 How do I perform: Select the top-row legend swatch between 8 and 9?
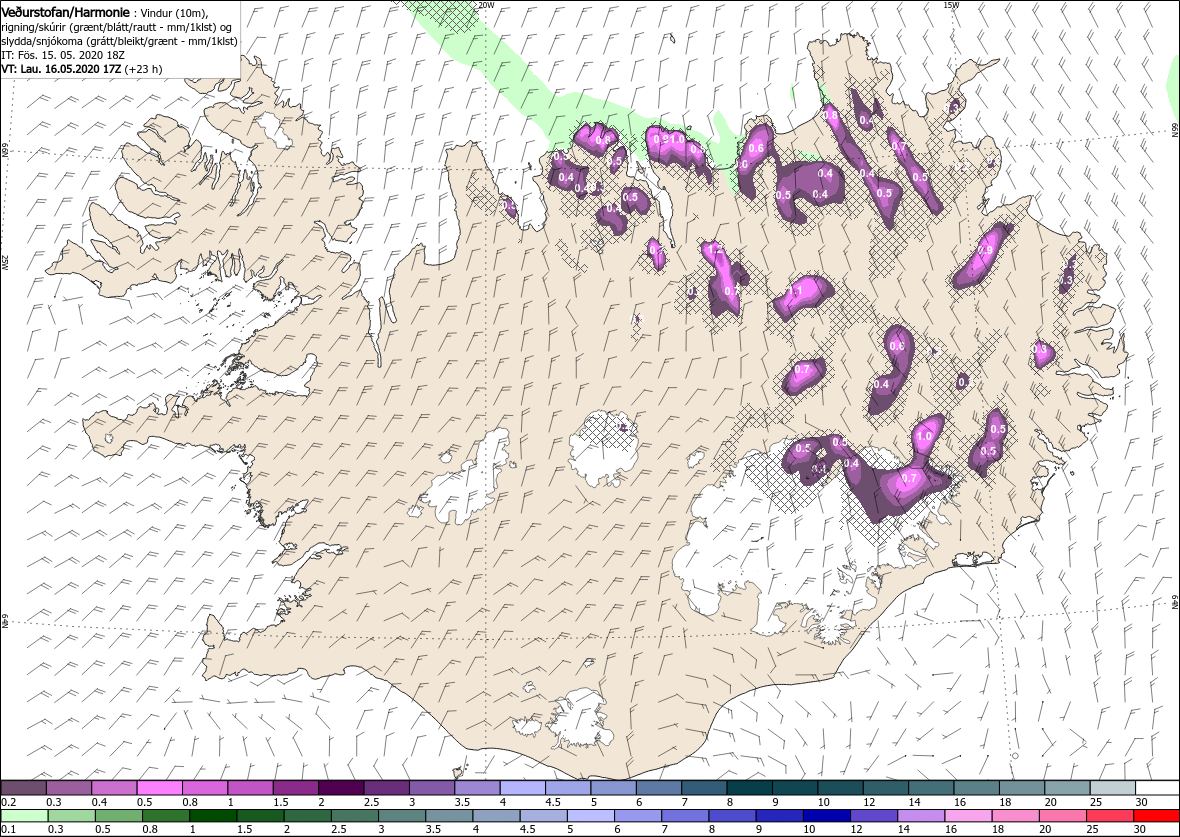(749, 788)
